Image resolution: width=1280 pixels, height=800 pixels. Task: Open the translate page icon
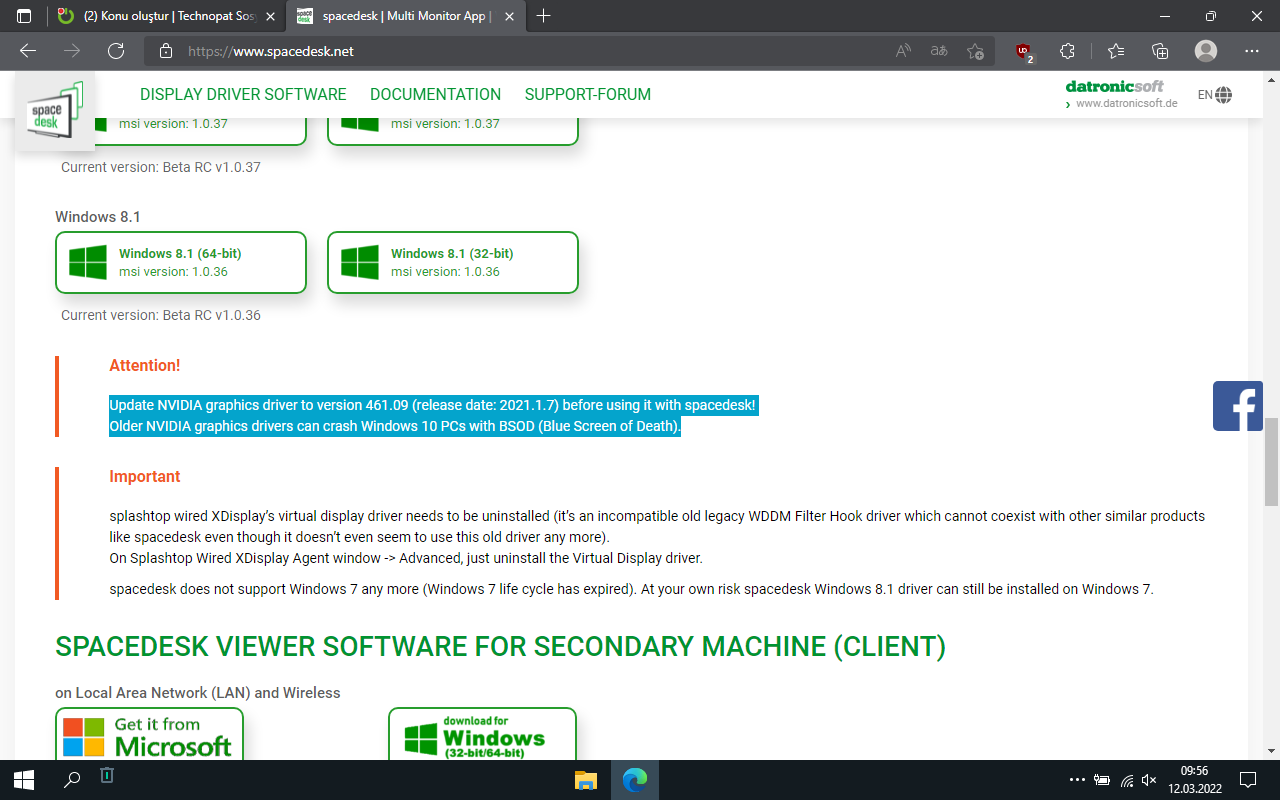pyautogui.click(x=939, y=51)
